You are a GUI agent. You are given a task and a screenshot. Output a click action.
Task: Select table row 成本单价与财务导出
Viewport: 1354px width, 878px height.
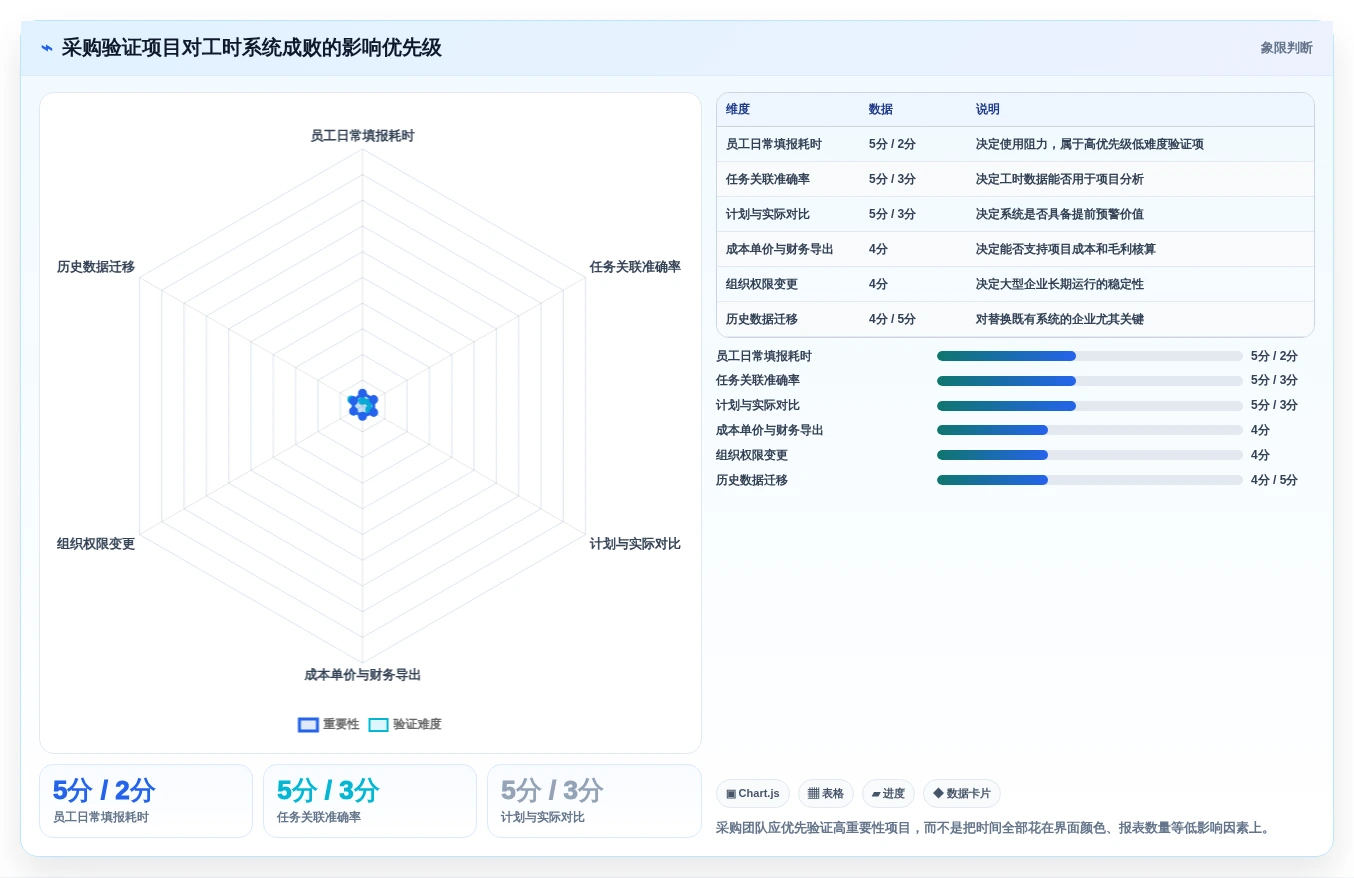(x=1015, y=249)
